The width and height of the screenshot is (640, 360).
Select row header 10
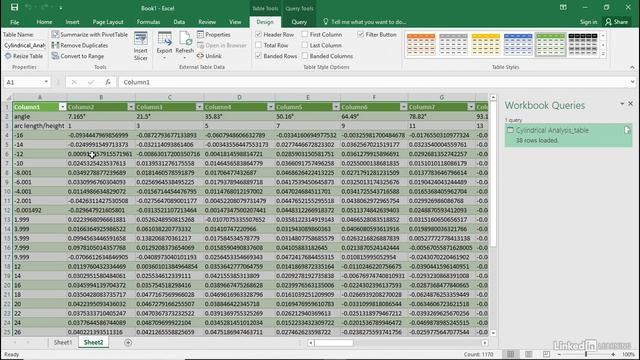pos(7,191)
